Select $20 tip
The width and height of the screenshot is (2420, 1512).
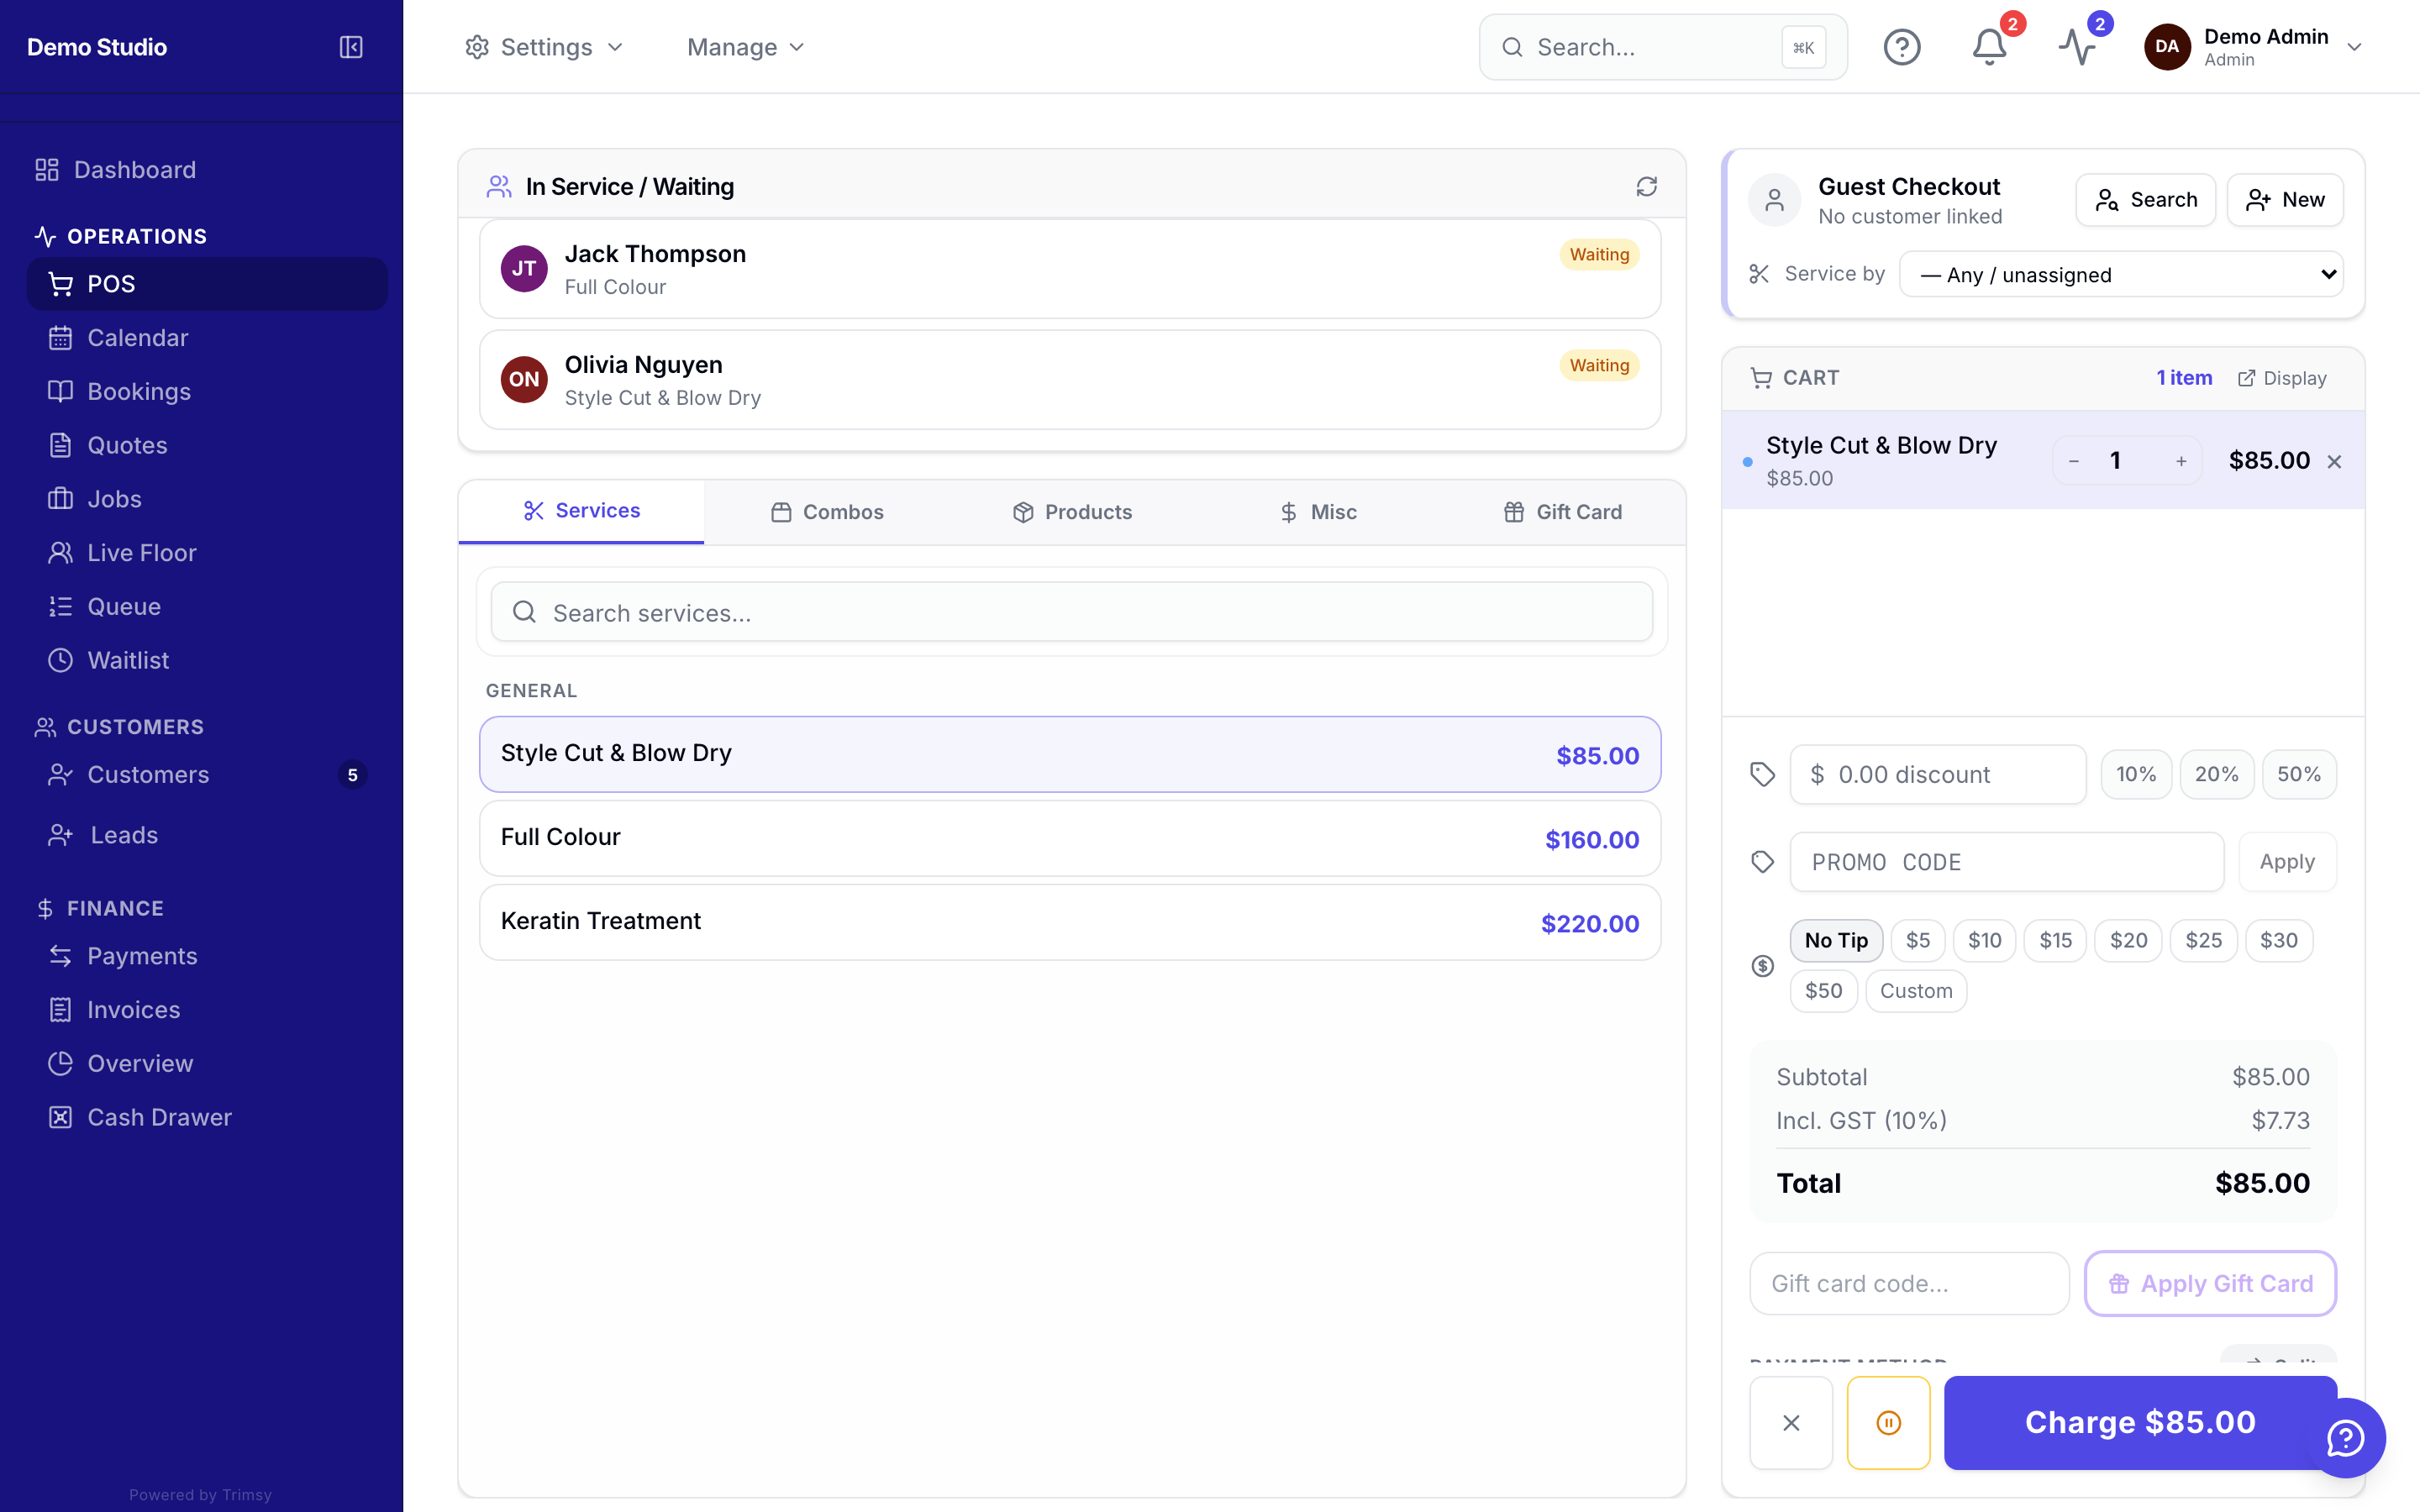pyautogui.click(x=2128, y=940)
